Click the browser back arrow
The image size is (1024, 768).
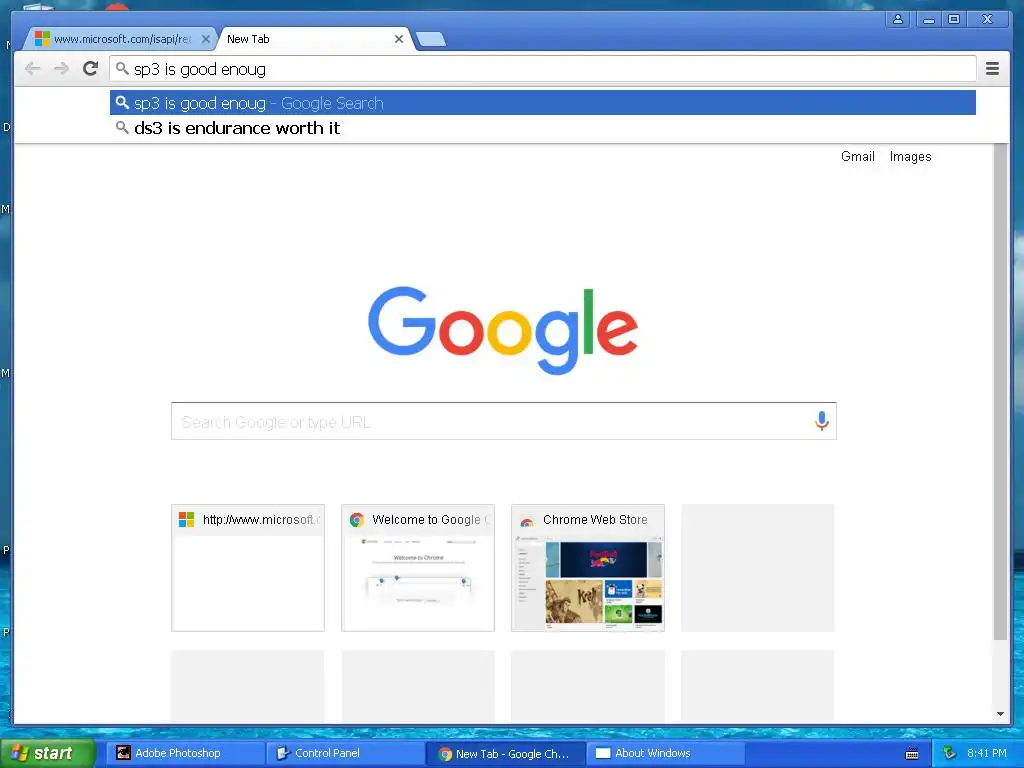pyautogui.click(x=32, y=69)
